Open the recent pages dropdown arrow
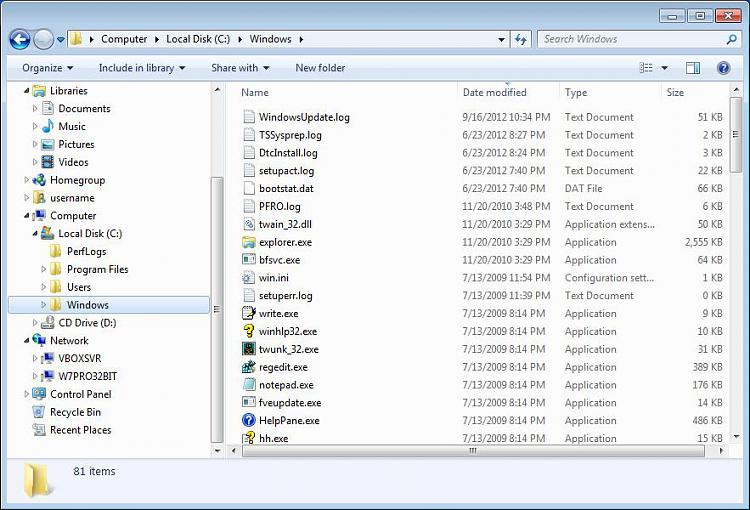 [61, 40]
